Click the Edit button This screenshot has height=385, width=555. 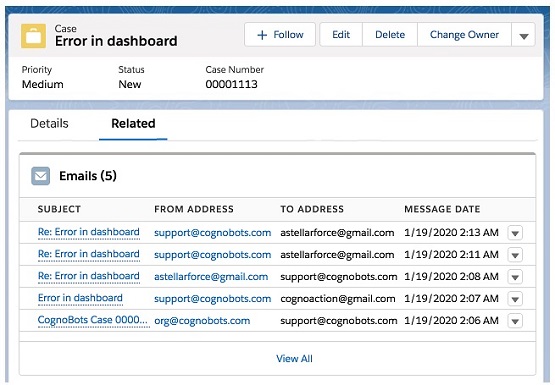(341, 35)
